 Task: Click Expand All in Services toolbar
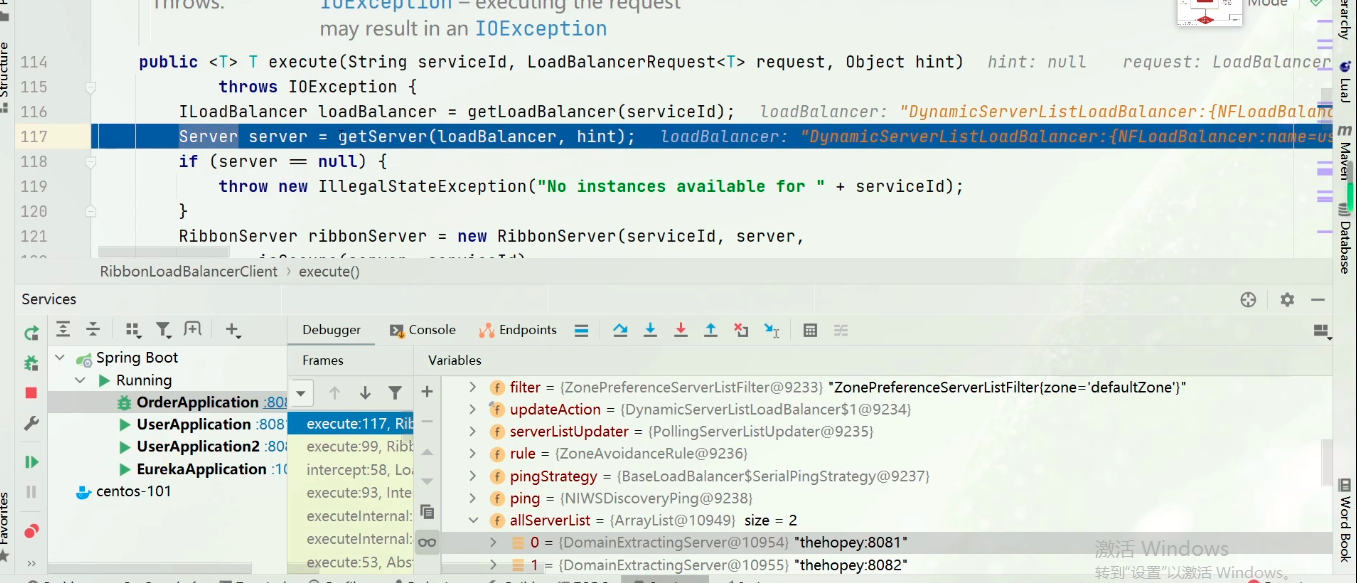[63, 329]
